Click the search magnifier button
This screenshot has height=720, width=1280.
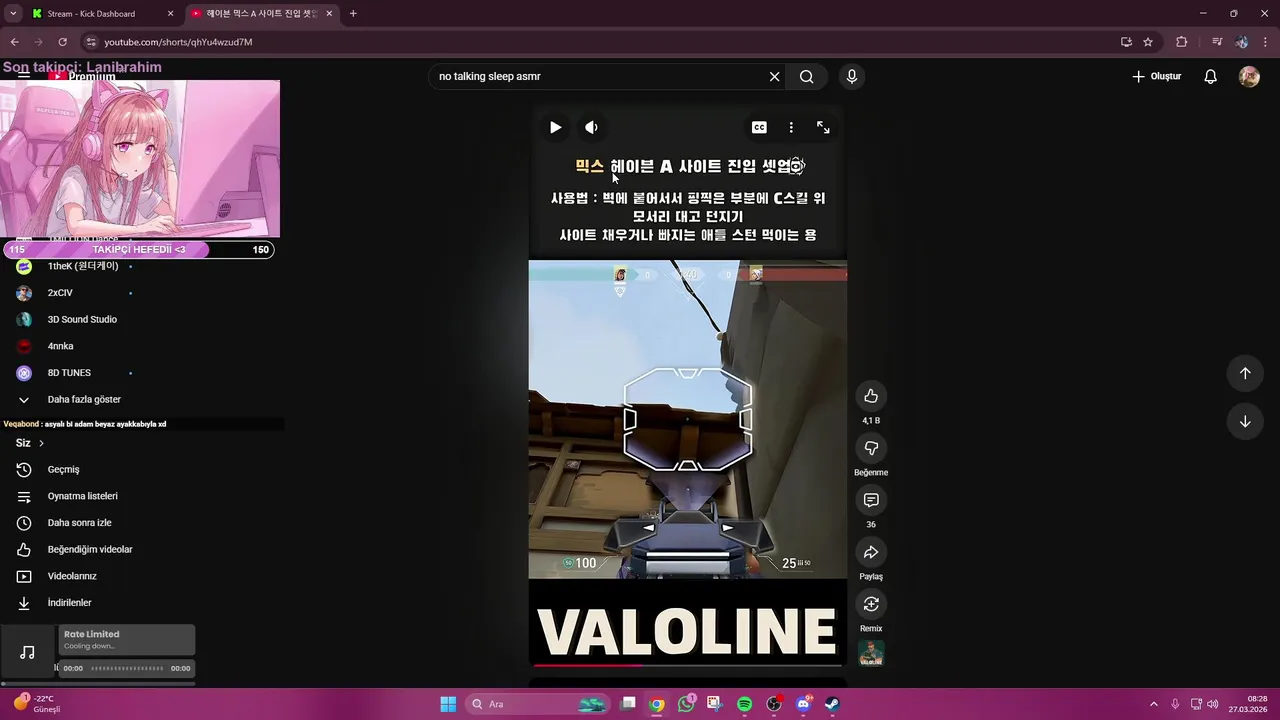point(807,77)
